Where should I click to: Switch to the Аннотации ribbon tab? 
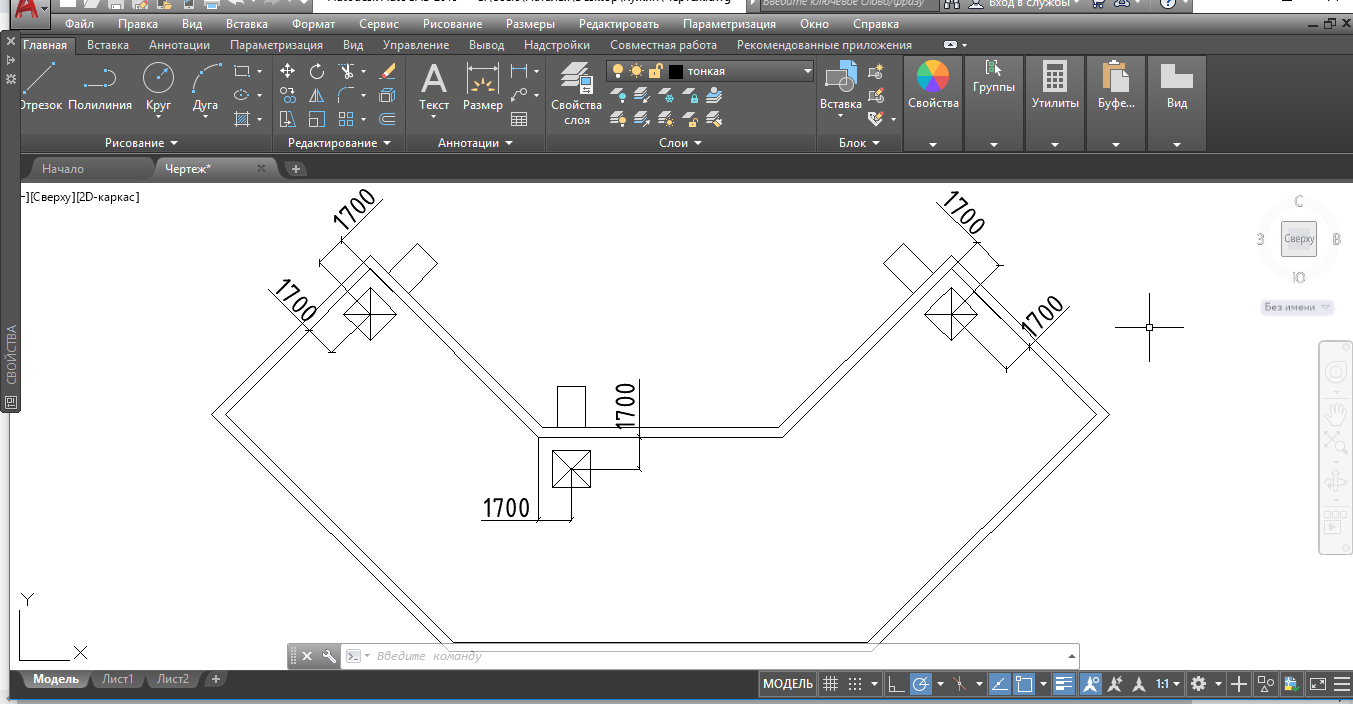click(179, 45)
